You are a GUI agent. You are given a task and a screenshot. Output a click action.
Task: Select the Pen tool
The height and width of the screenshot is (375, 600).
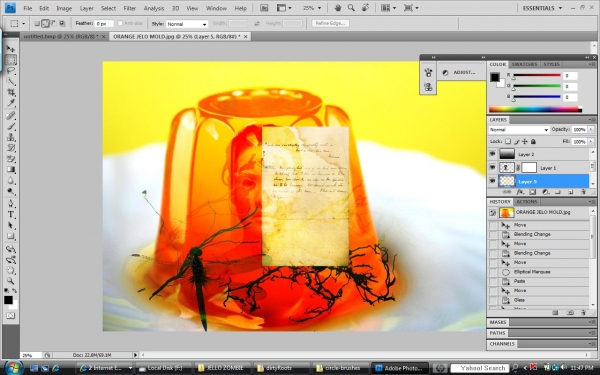coord(10,204)
